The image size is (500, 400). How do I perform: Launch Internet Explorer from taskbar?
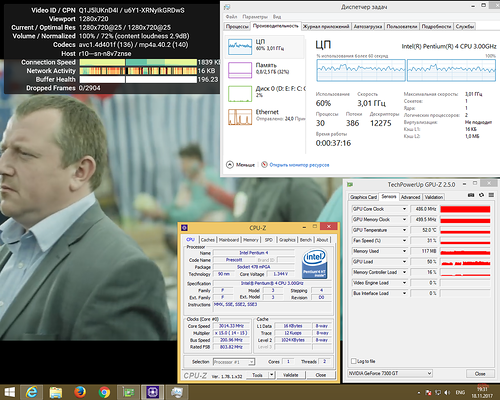pyautogui.click(x=32, y=392)
